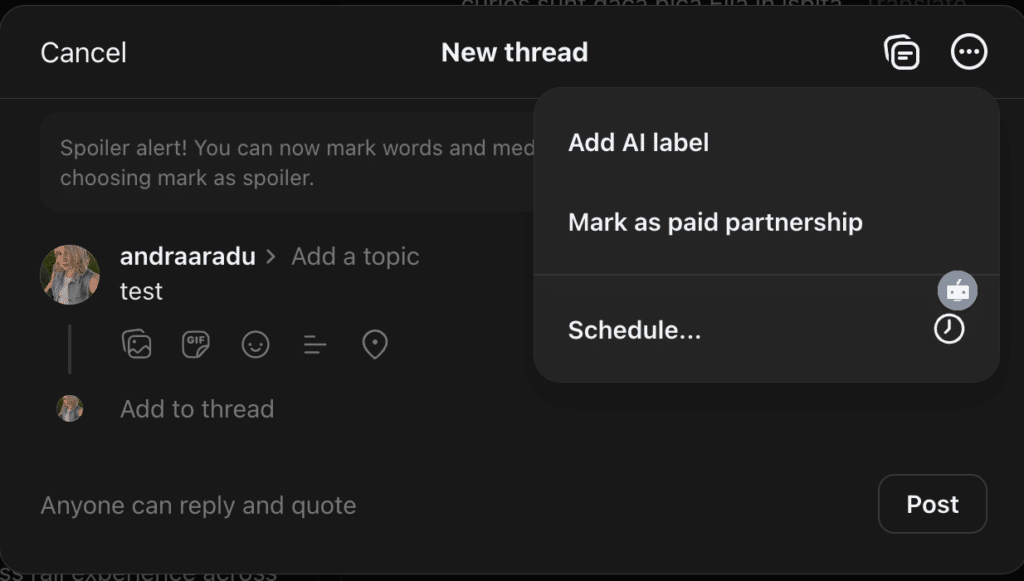Select Add AI label from the menu
The image size is (1024, 581).
coord(638,142)
